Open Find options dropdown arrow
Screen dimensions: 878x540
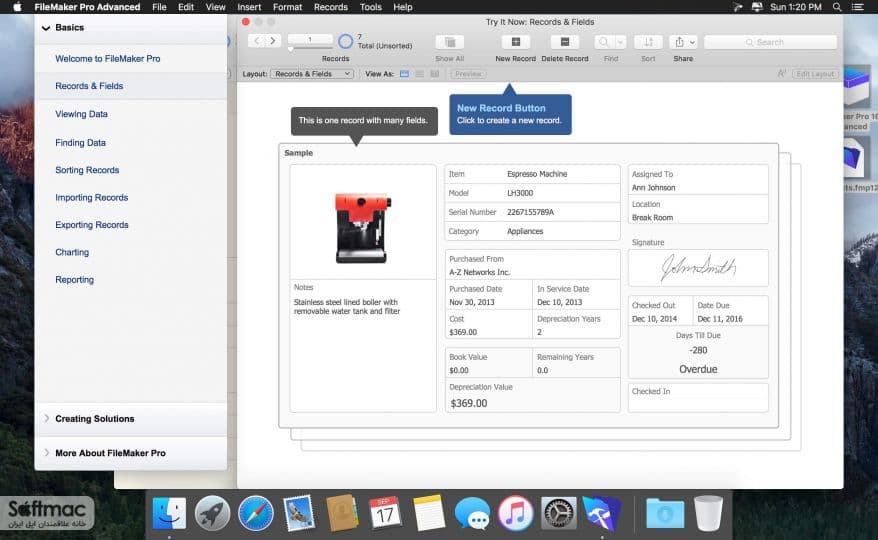(x=620, y=42)
